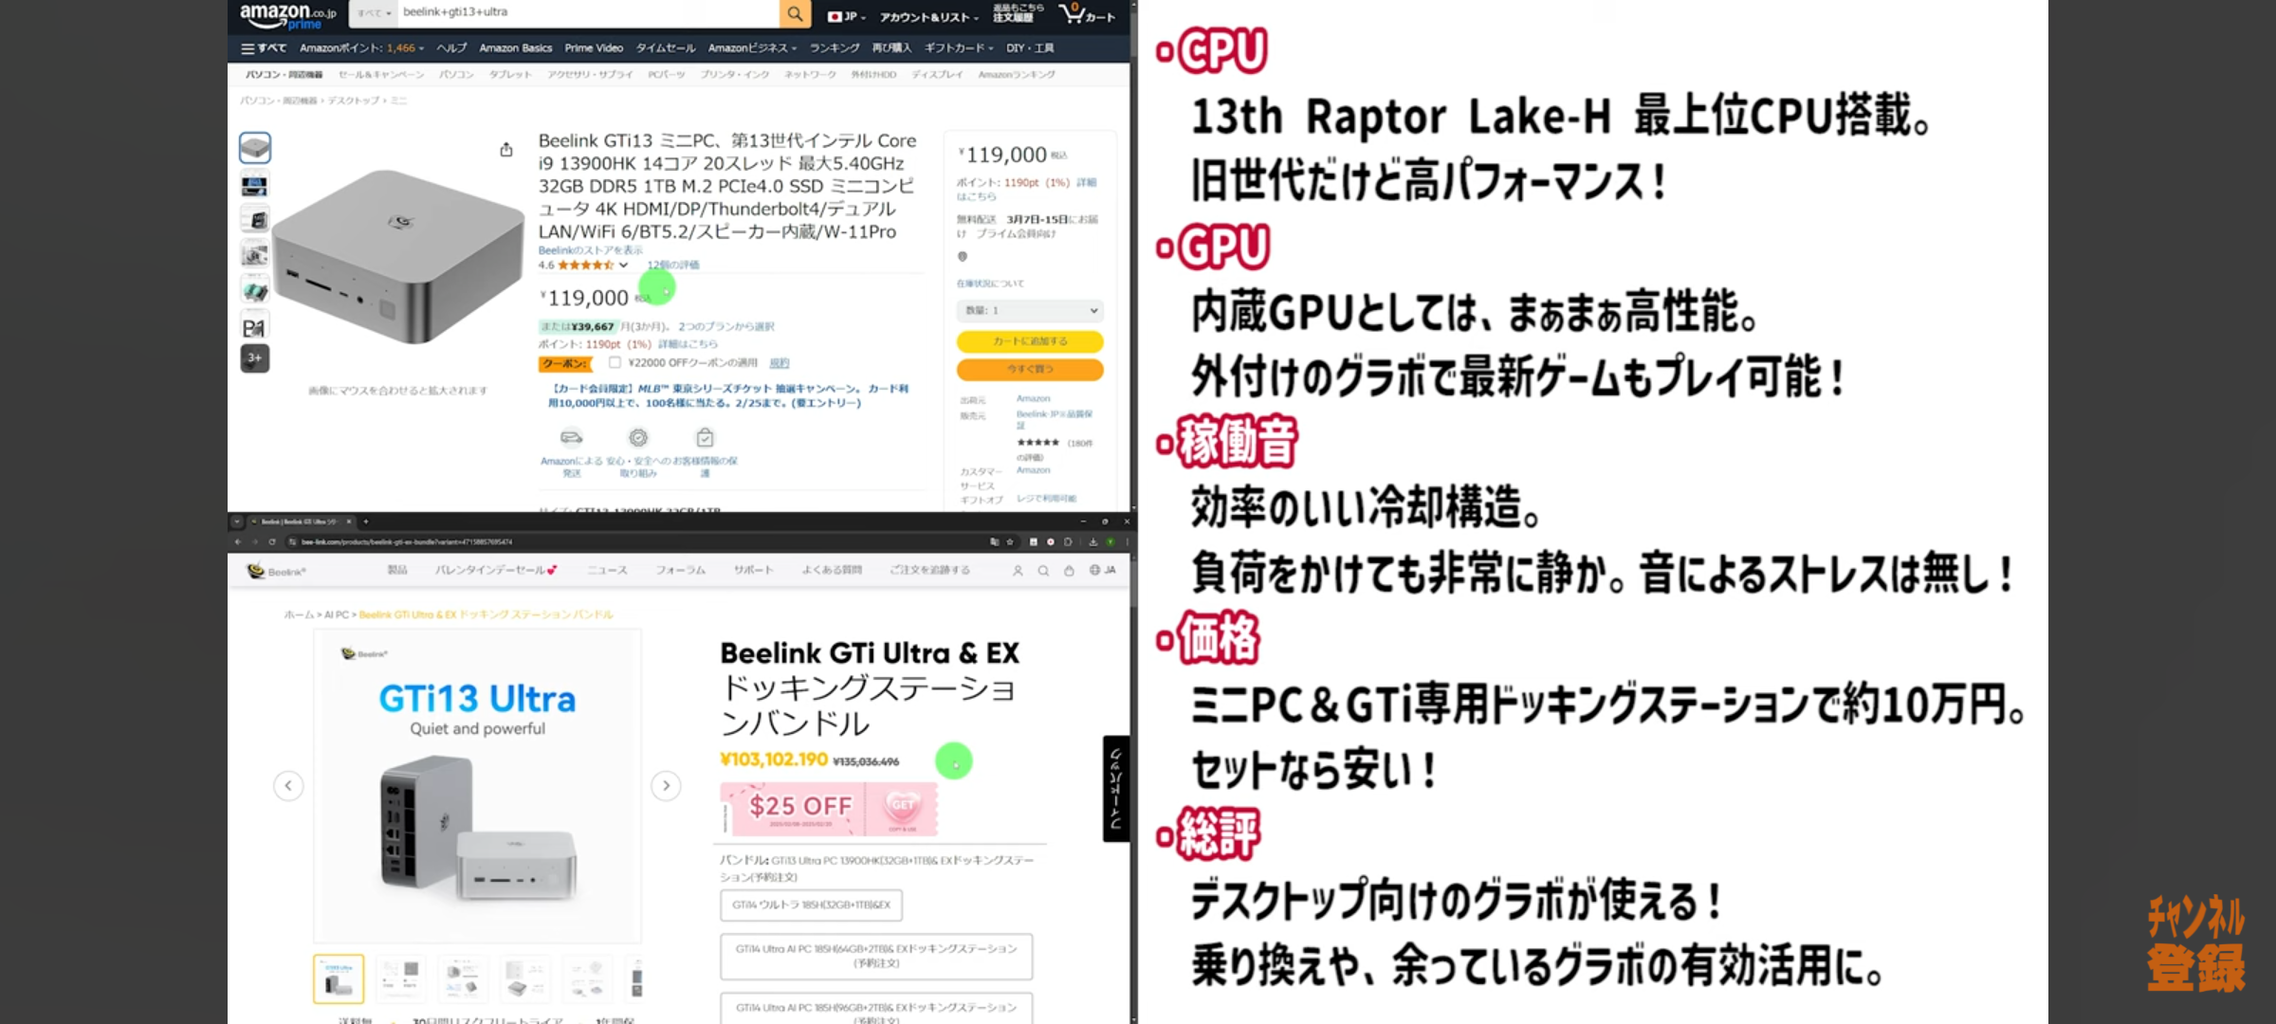Reload the Beelink browser page
This screenshot has height=1024, width=2276.
(272, 542)
